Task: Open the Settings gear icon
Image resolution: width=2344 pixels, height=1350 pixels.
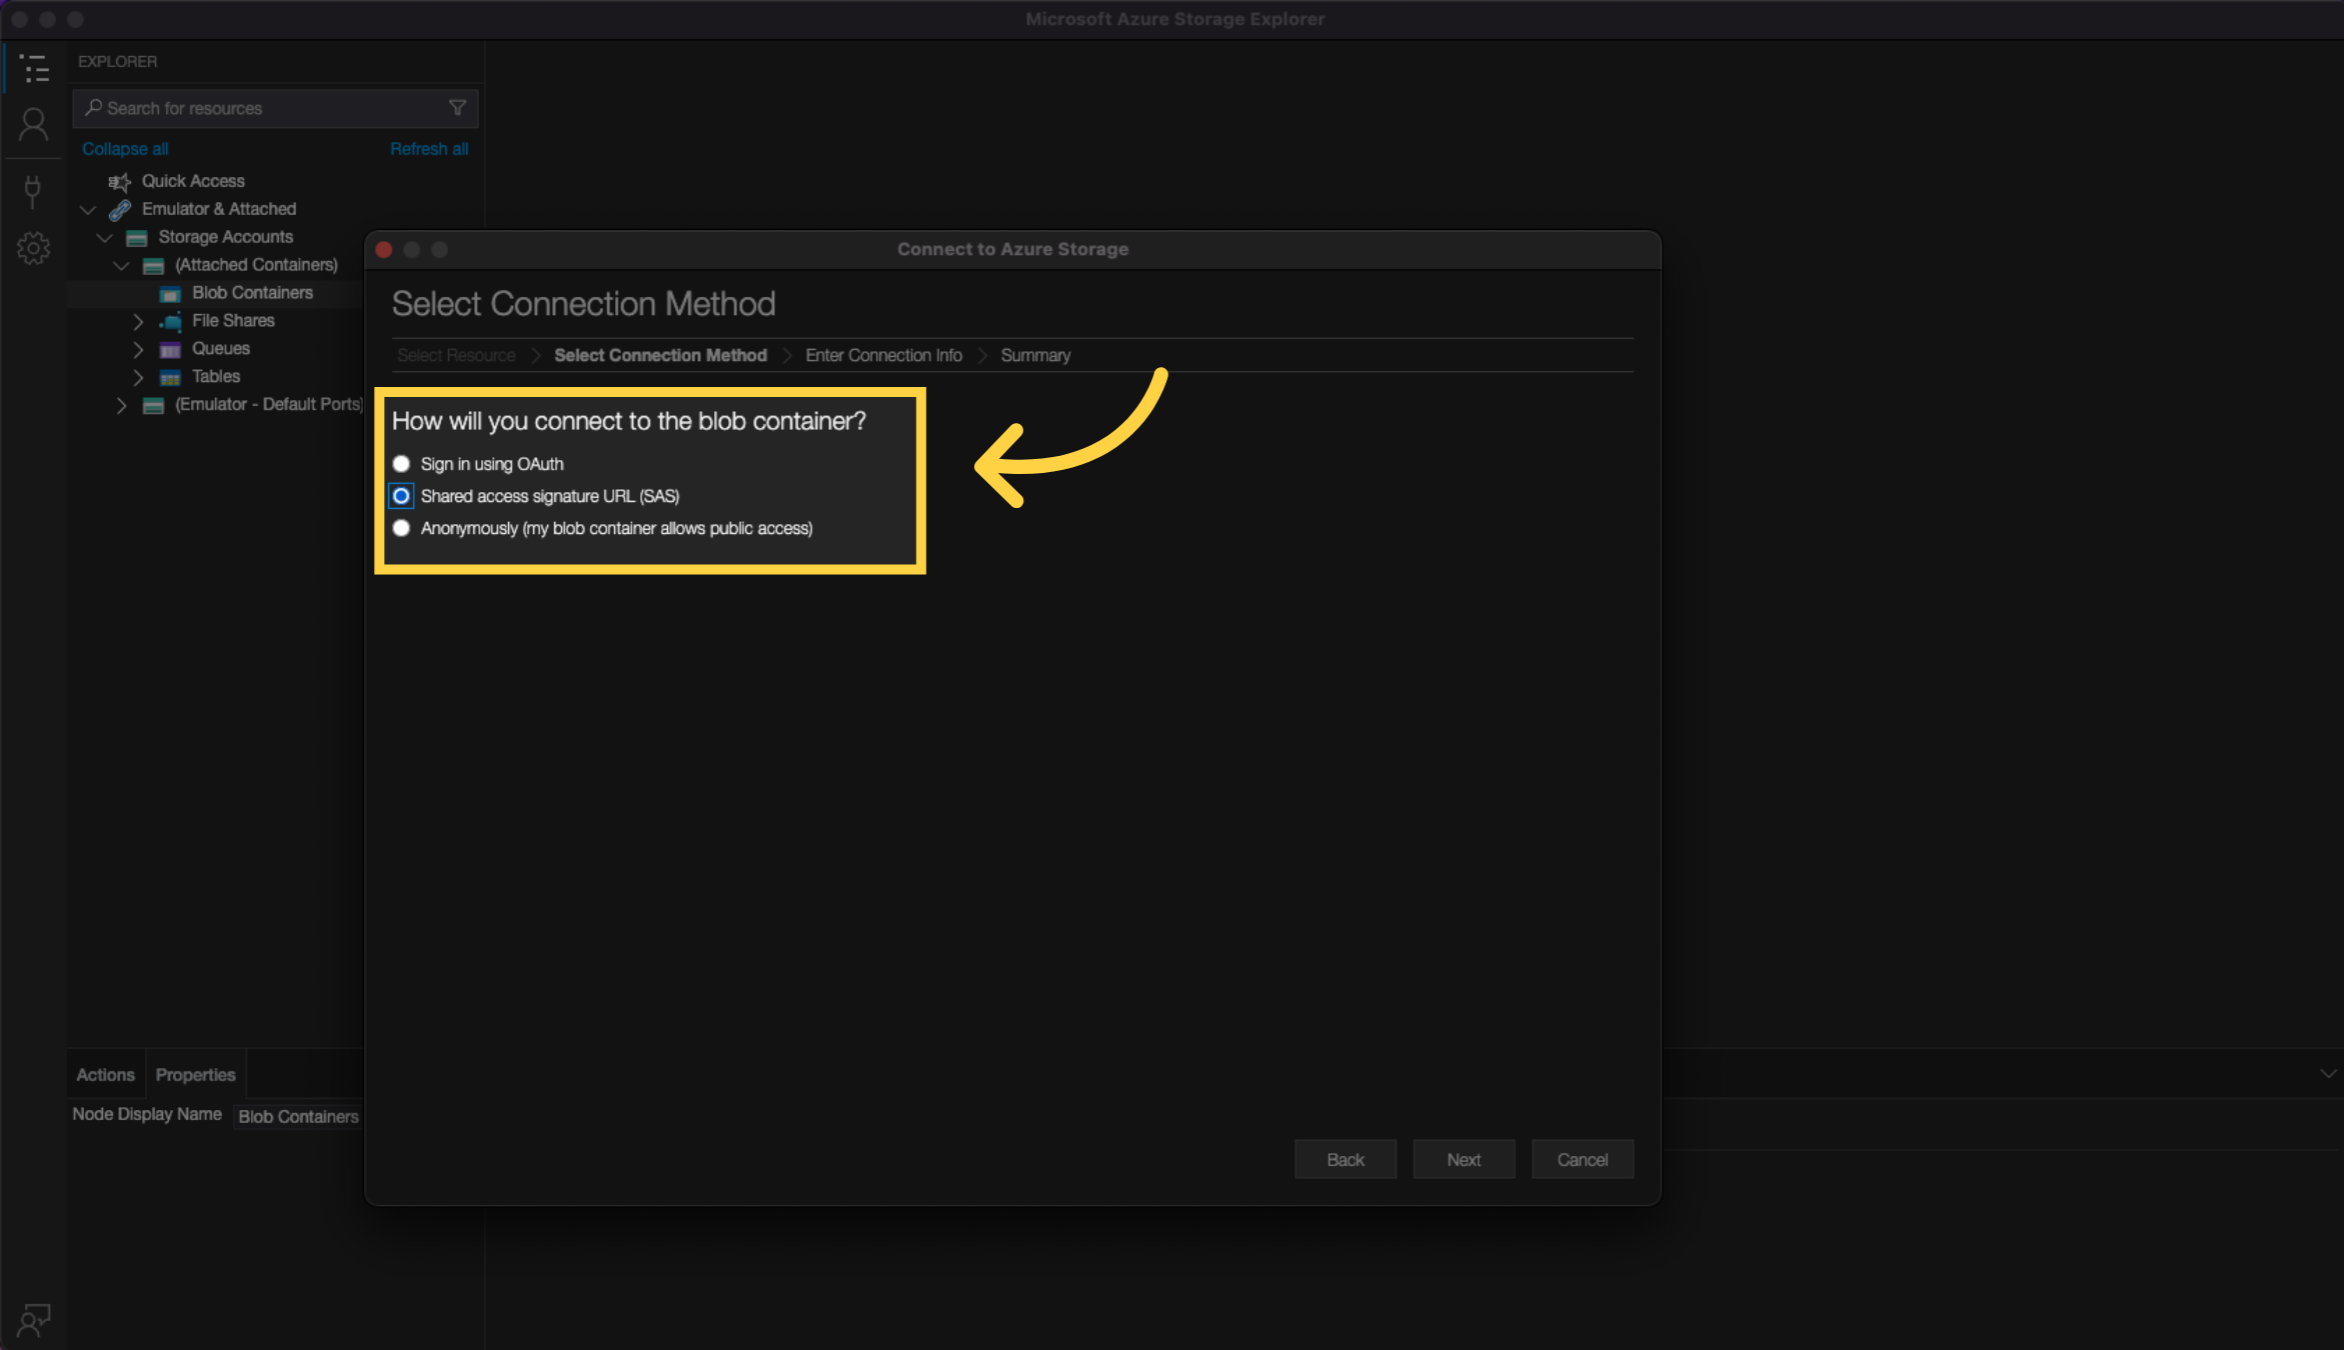Action: tap(33, 248)
